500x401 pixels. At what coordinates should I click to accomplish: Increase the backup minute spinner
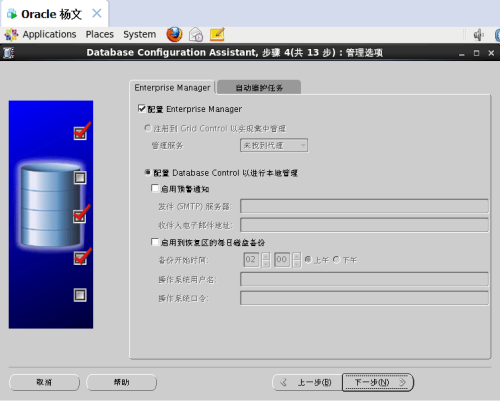(296, 256)
